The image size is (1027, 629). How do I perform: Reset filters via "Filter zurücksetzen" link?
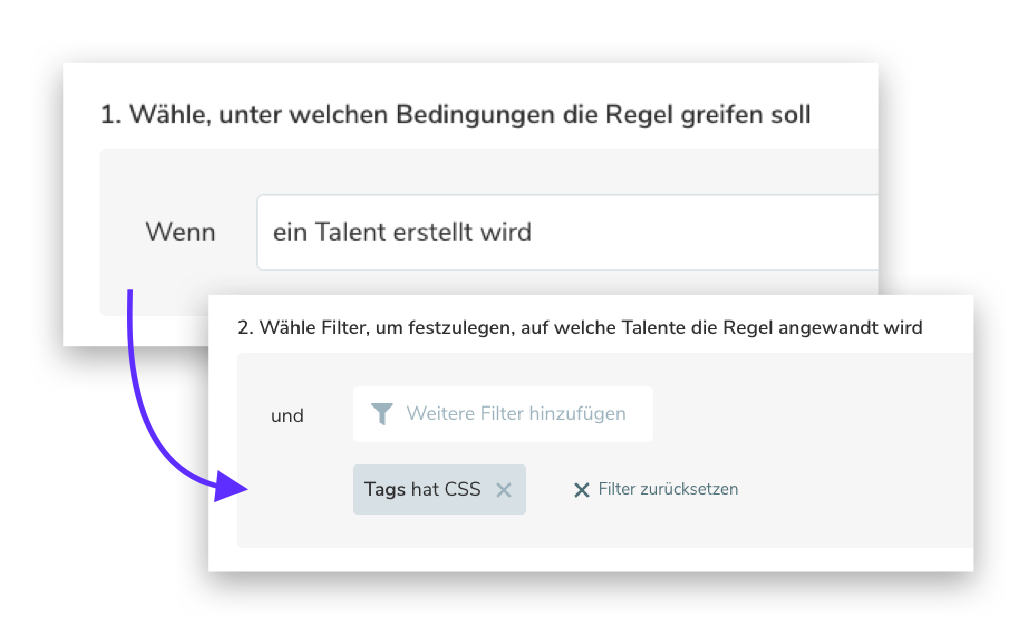668,490
